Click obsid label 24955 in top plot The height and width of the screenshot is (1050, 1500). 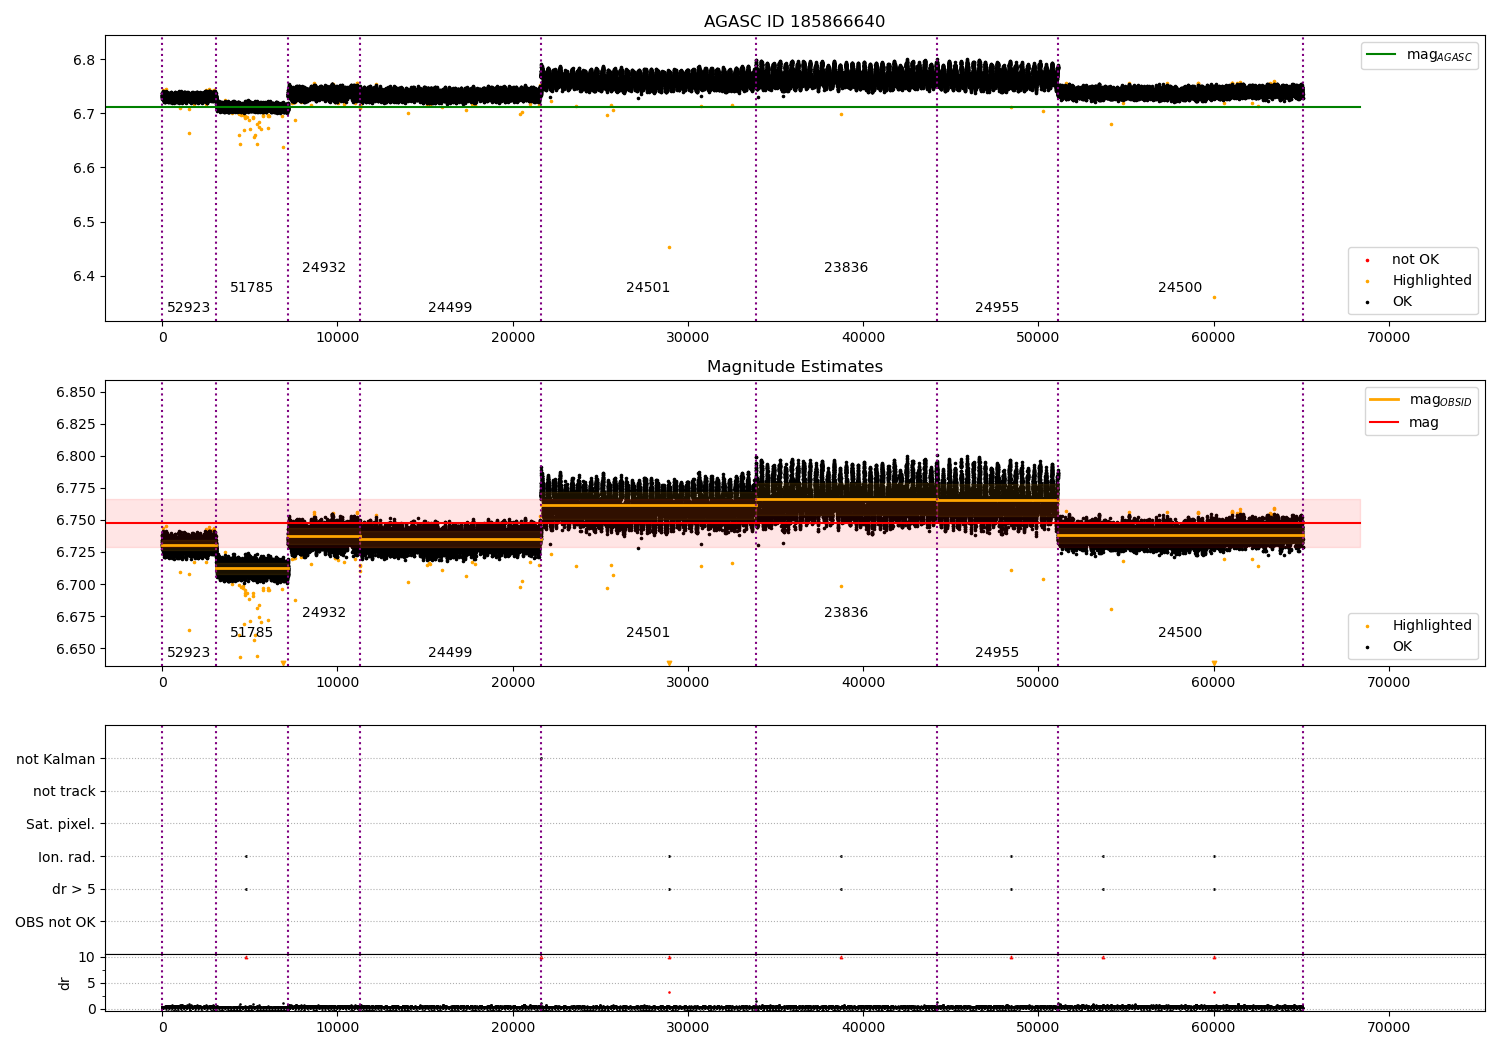(x=997, y=307)
